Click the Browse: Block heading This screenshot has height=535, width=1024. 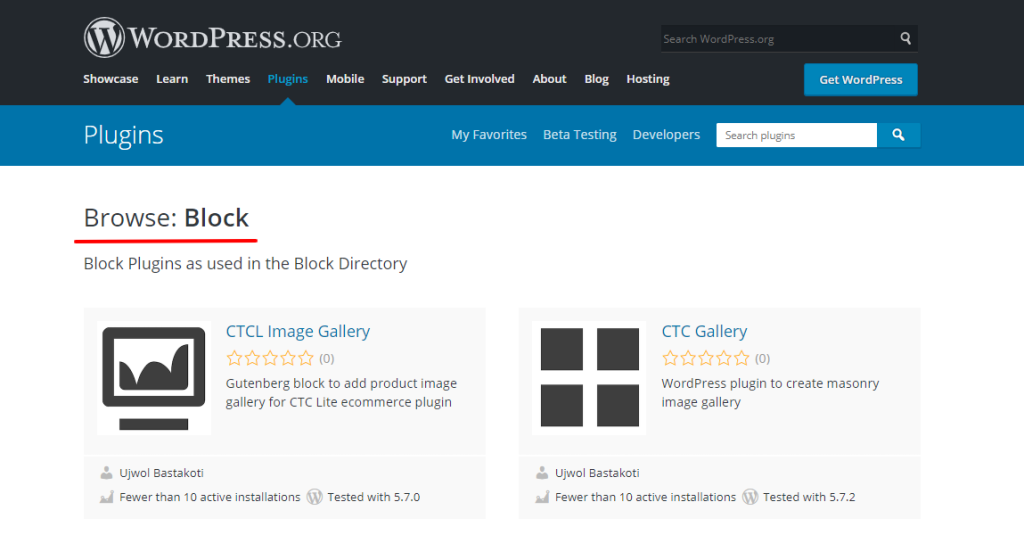coord(166,218)
